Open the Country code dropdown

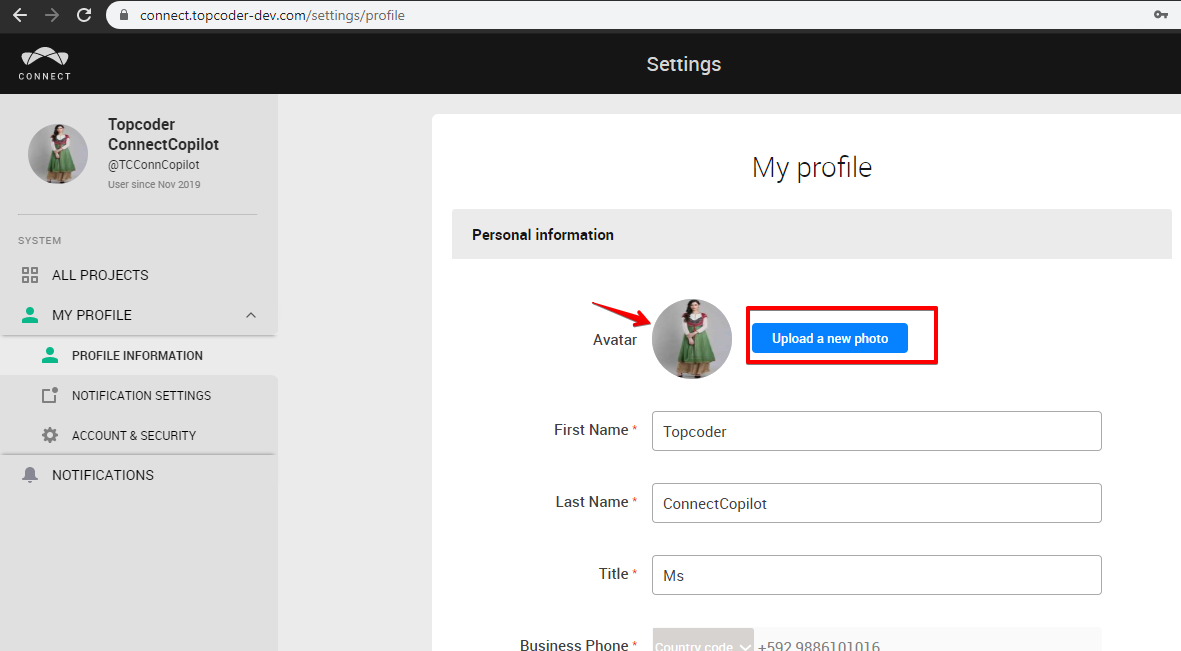[x=703, y=640]
